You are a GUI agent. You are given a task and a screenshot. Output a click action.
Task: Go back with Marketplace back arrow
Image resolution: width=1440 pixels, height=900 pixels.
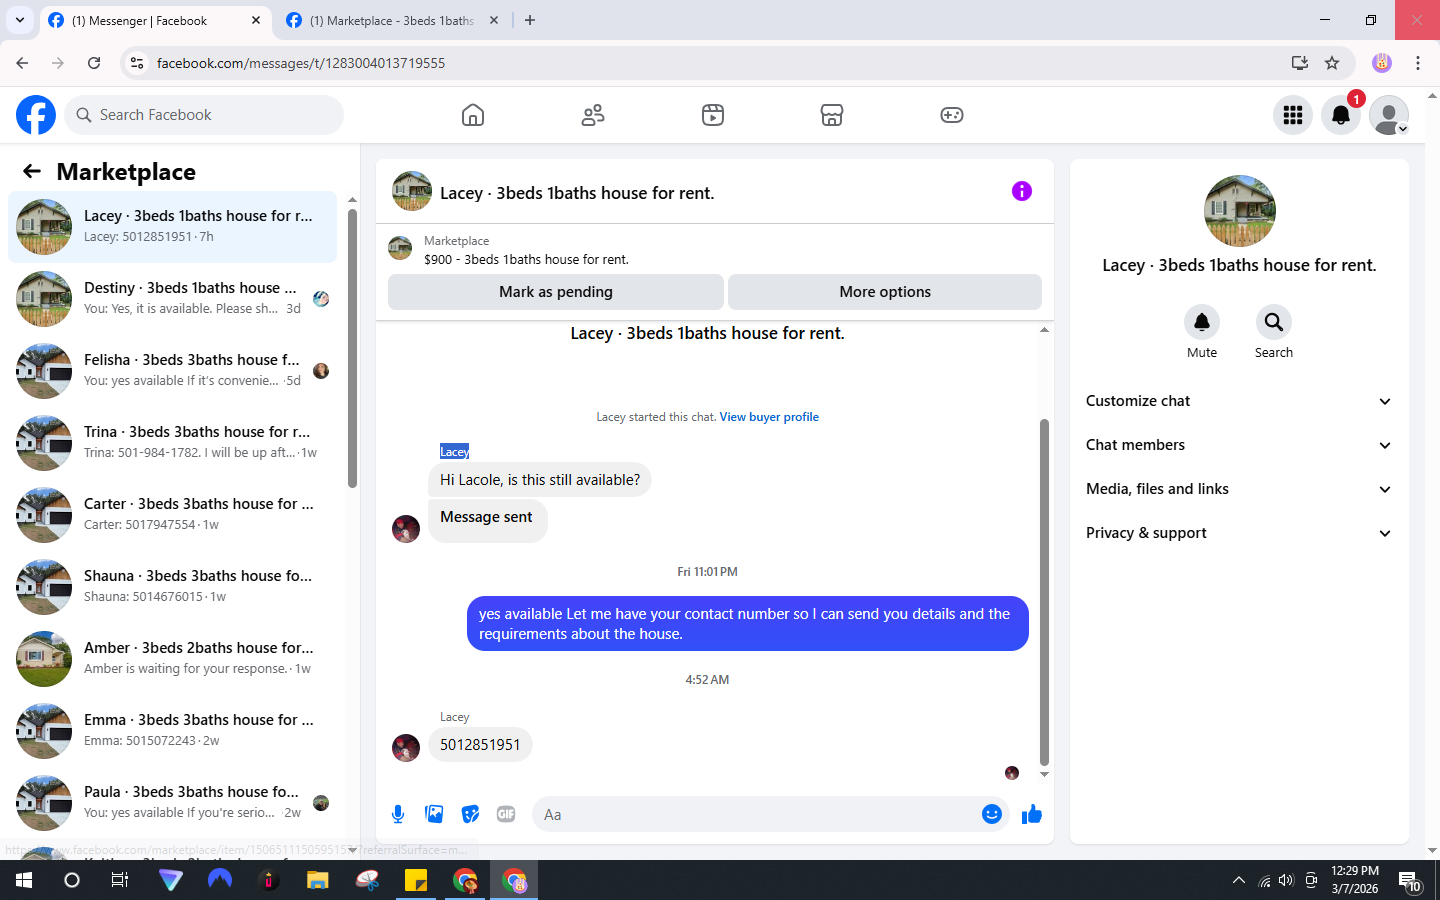[32, 171]
